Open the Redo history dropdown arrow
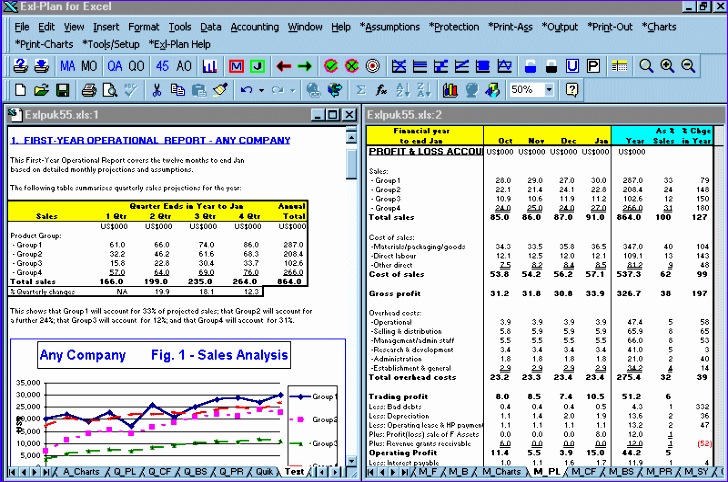 [292, 90]
